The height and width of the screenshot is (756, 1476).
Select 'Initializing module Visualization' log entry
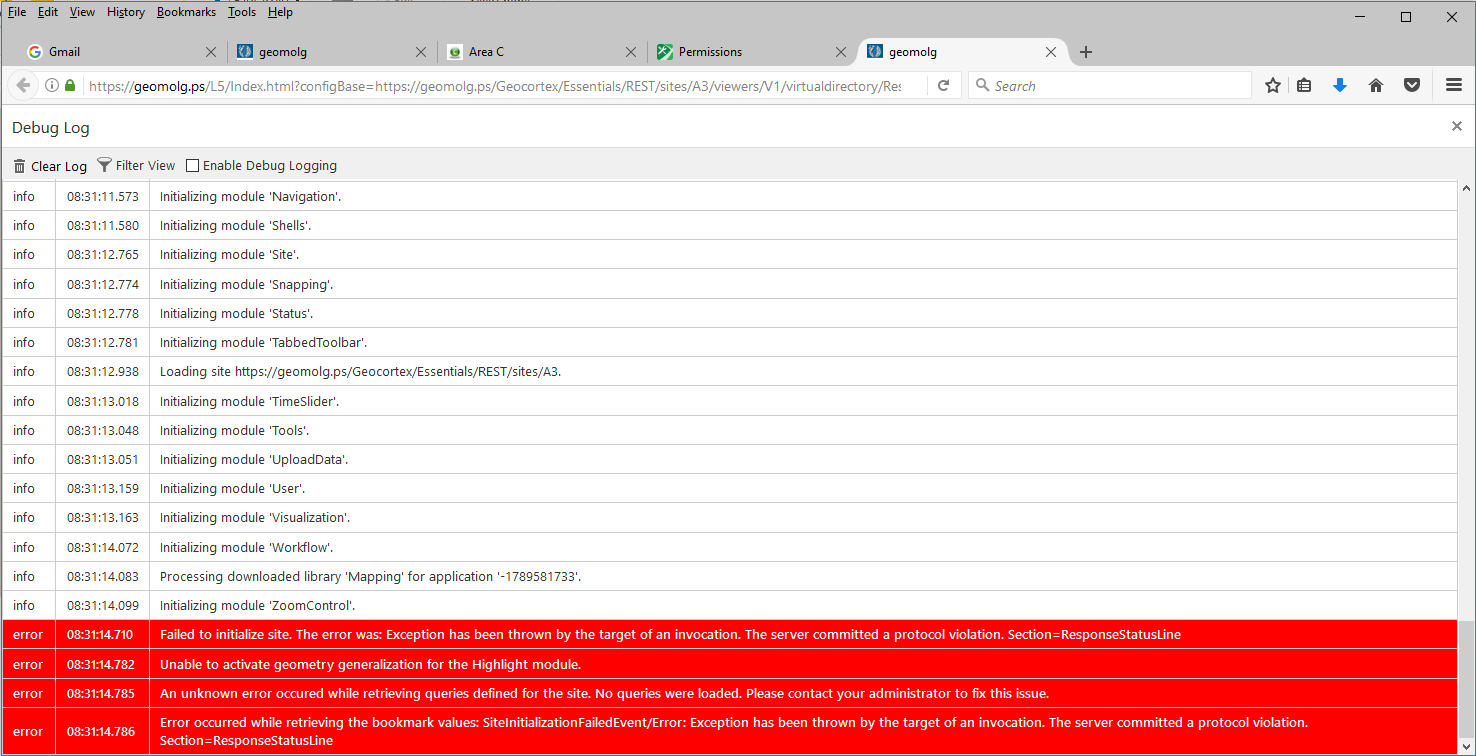(730, 517)
